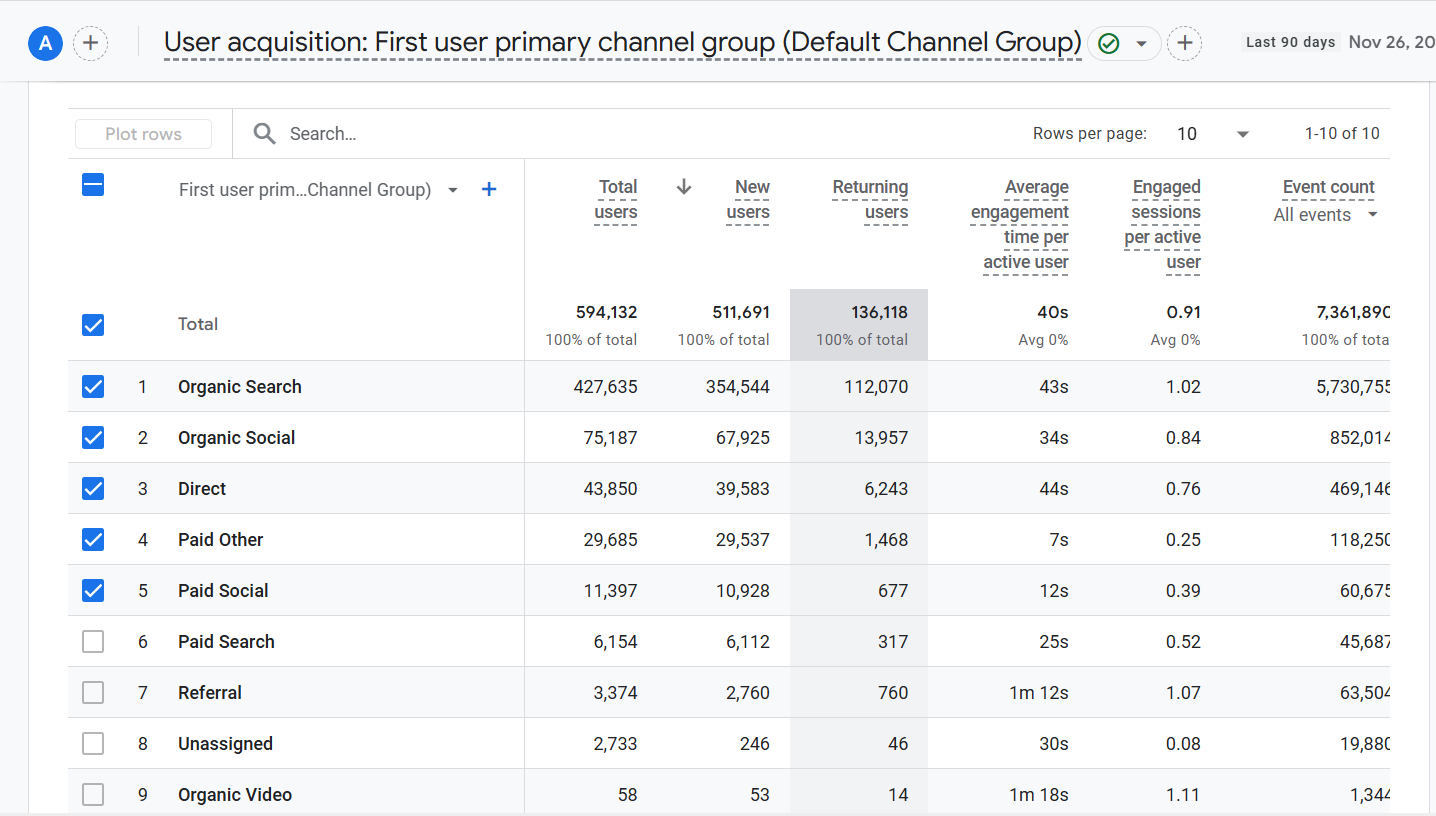1436x816 pixels.
Task: Click the "Last 90 days" date range selector
Action: coord(1289,42)
